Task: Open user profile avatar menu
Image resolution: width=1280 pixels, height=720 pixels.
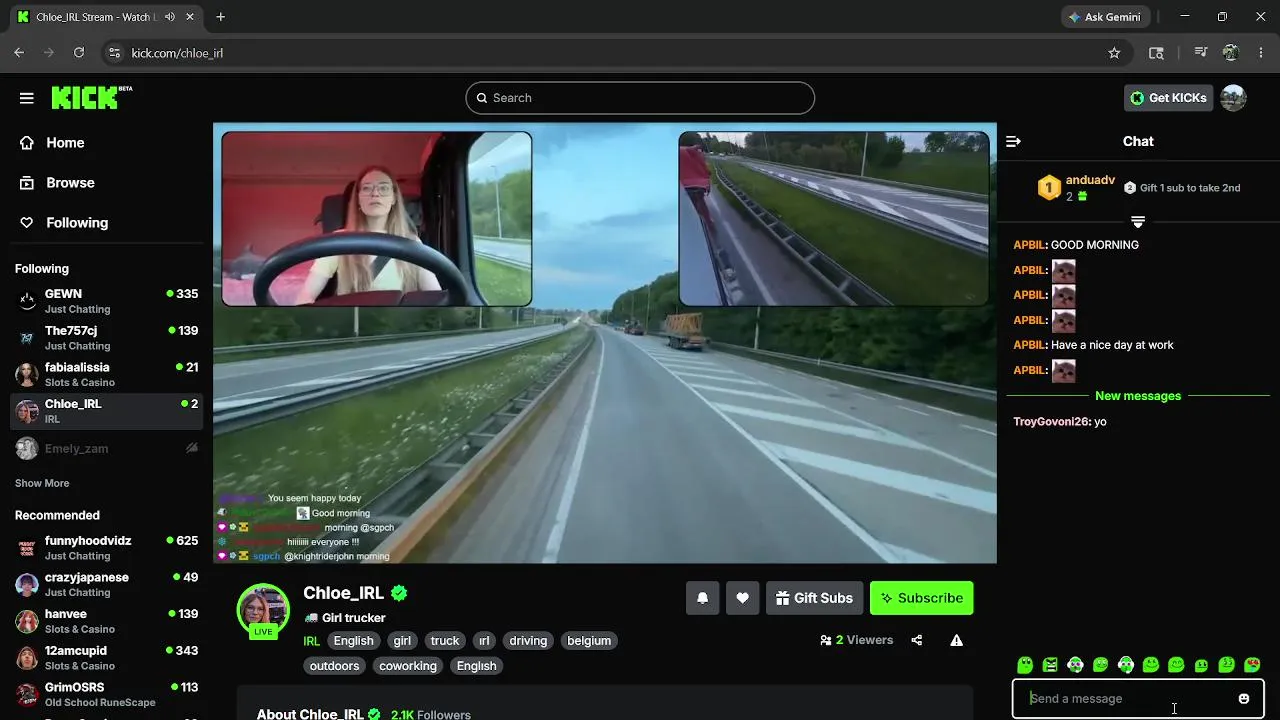Action: point(1233,98)
